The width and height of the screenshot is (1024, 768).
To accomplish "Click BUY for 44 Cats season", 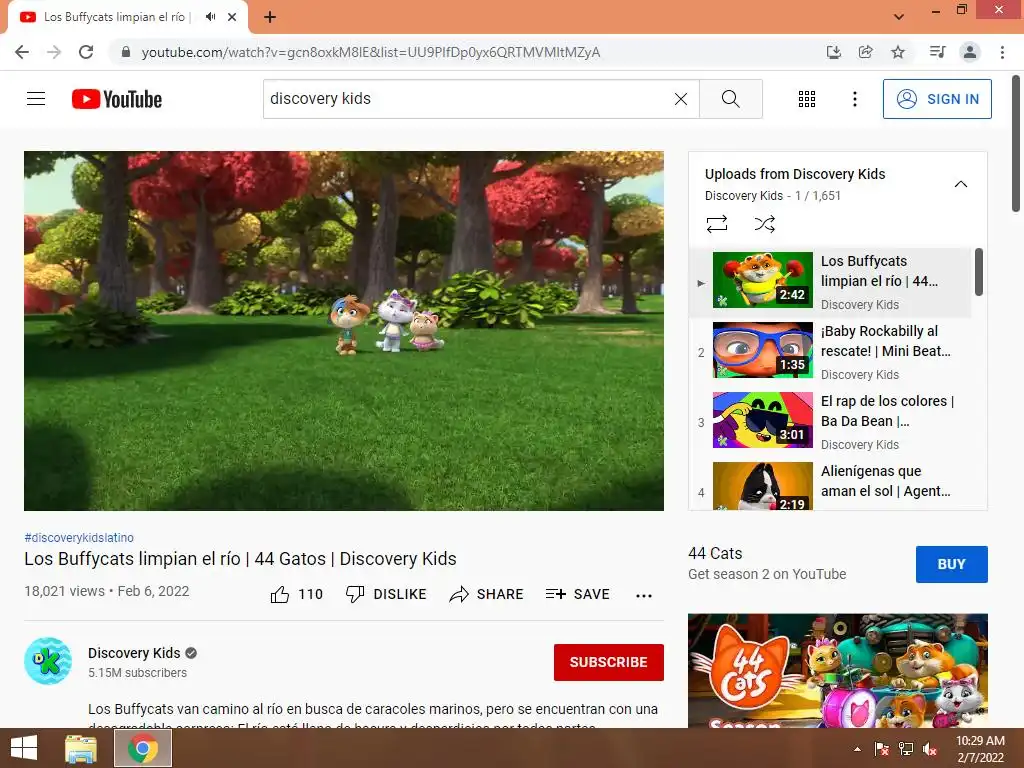I will 952,564.
